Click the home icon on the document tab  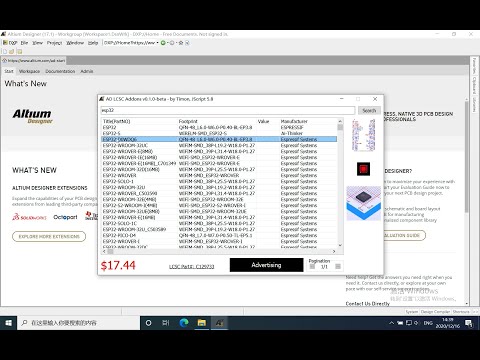click(5, 61)
